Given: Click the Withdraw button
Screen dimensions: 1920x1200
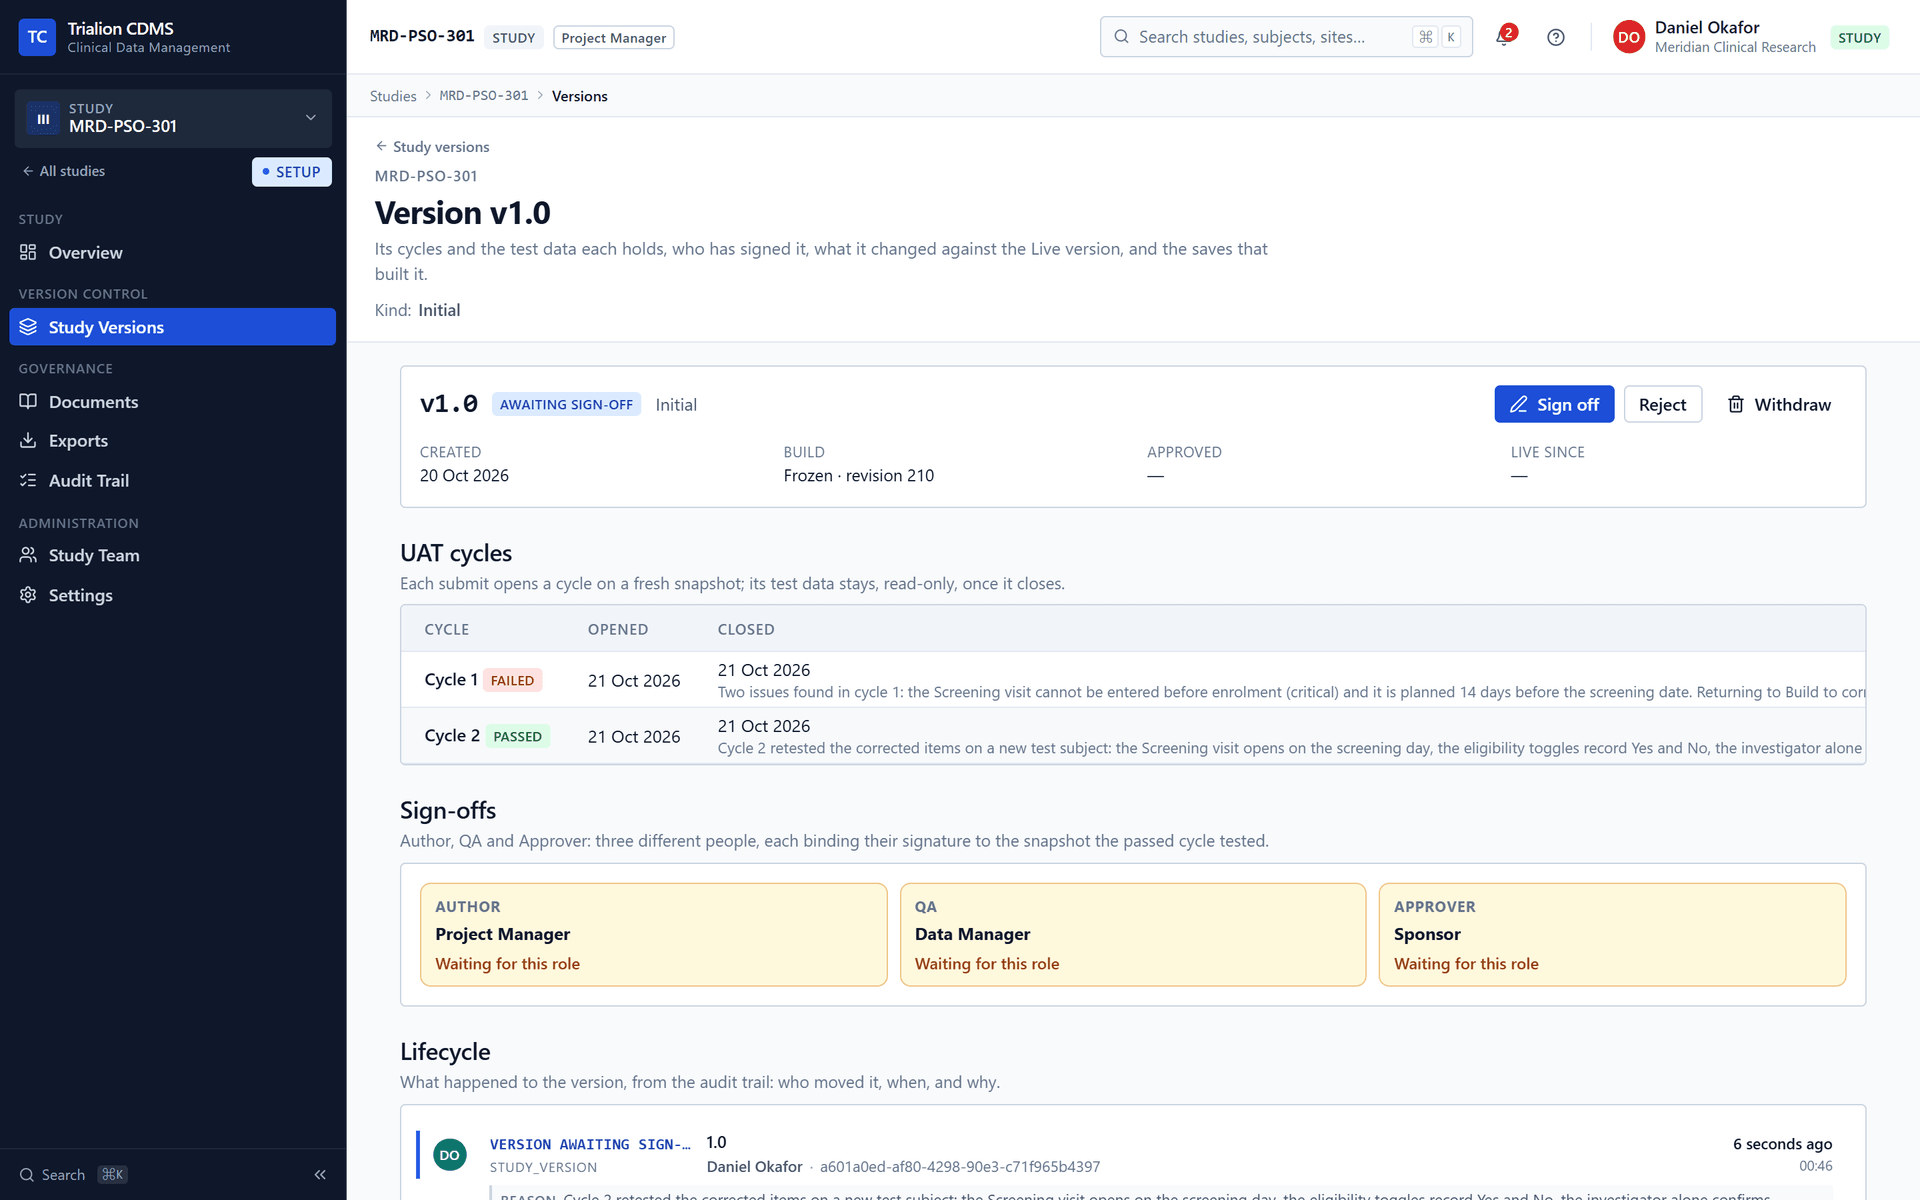Looking at the screenshot, I should 1779,404.
